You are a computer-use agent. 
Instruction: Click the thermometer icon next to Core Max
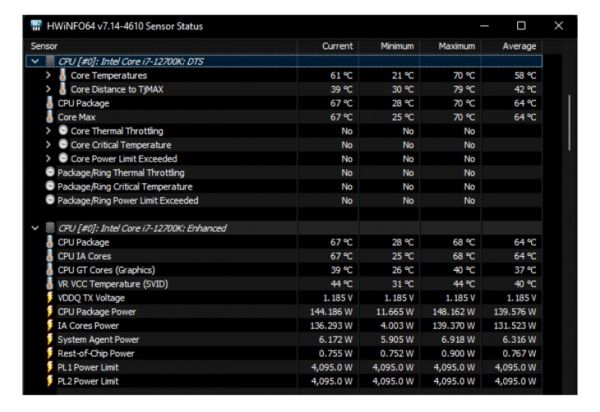tap(50, 117)
